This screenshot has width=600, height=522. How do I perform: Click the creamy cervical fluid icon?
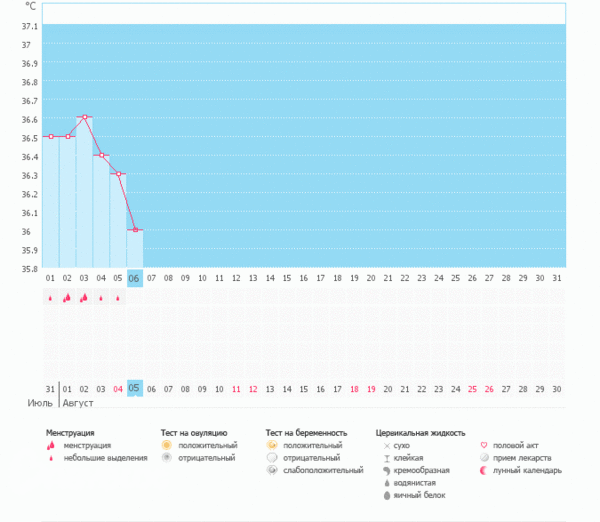coord(386,470)
